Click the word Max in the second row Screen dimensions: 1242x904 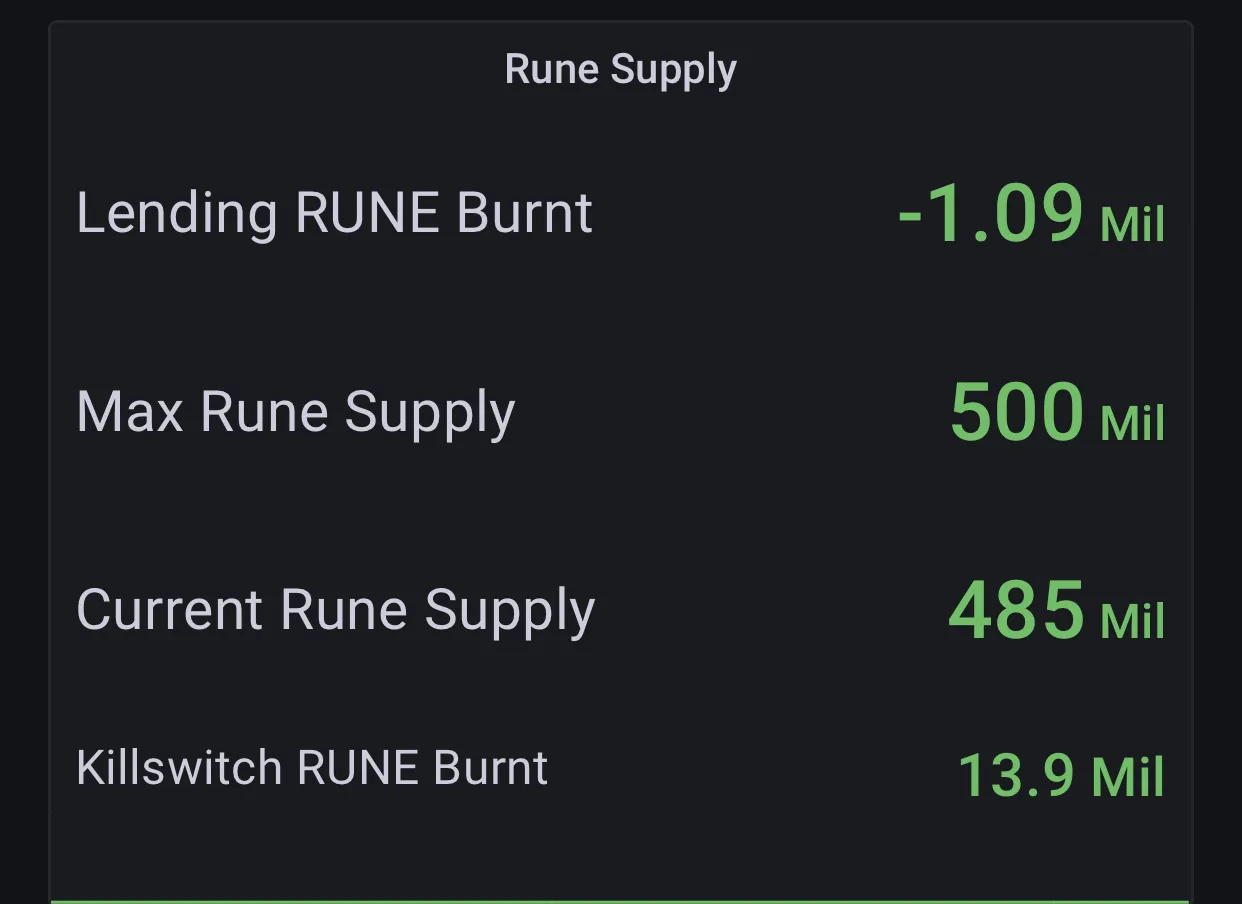pyautogui.click(x=130, y=412)
